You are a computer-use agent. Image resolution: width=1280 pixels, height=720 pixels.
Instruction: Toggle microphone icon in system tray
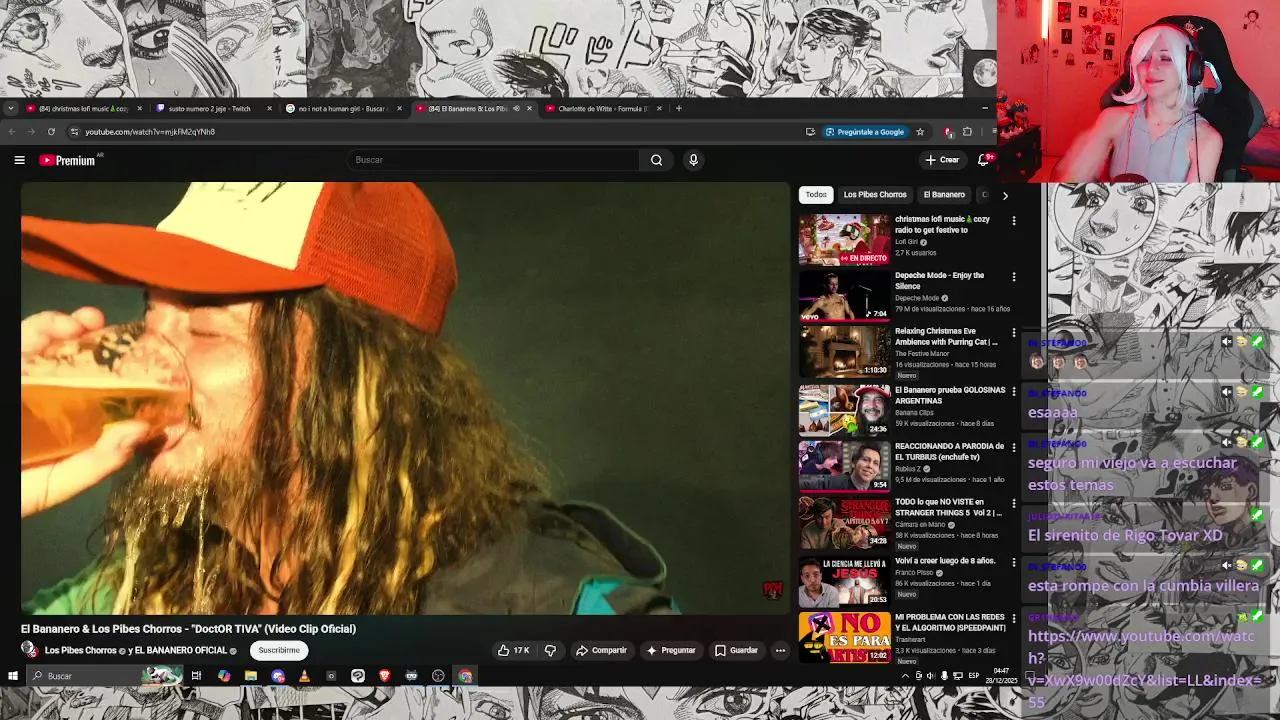coord(943,676)
